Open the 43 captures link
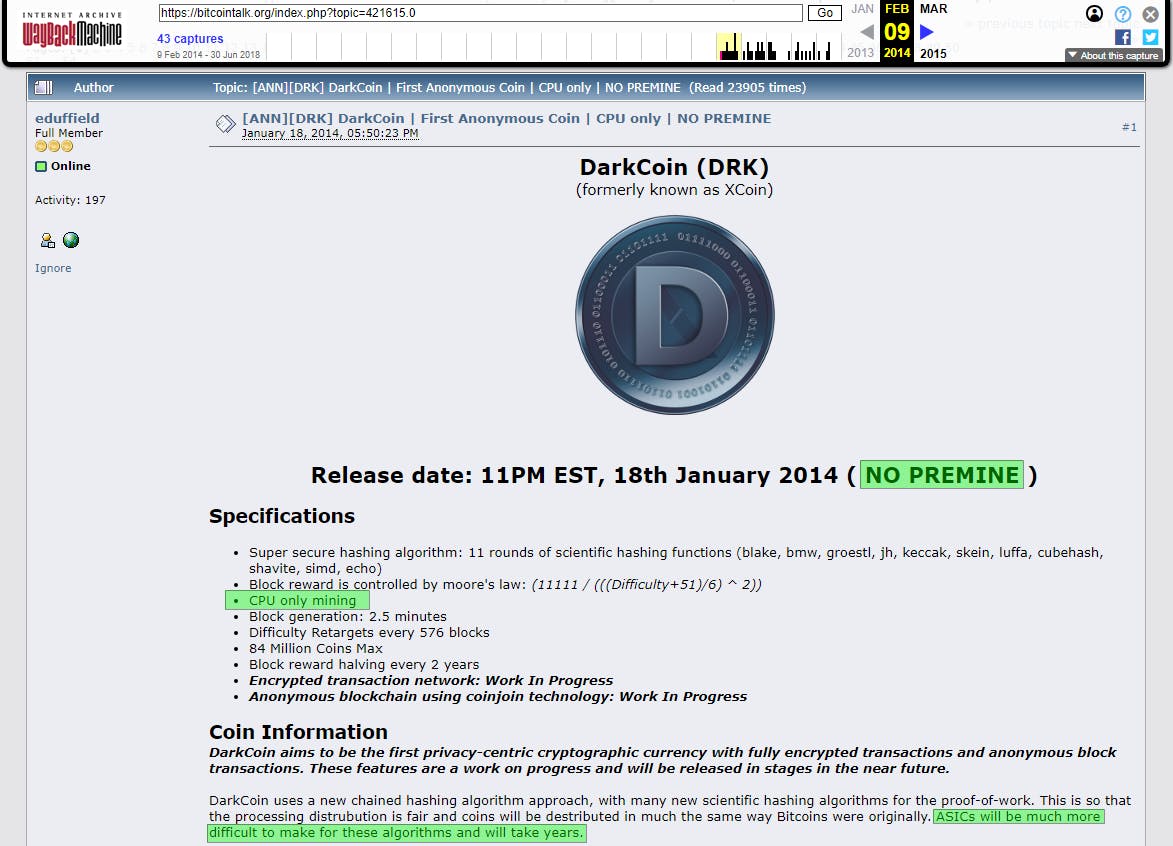 tap(190, 39)
